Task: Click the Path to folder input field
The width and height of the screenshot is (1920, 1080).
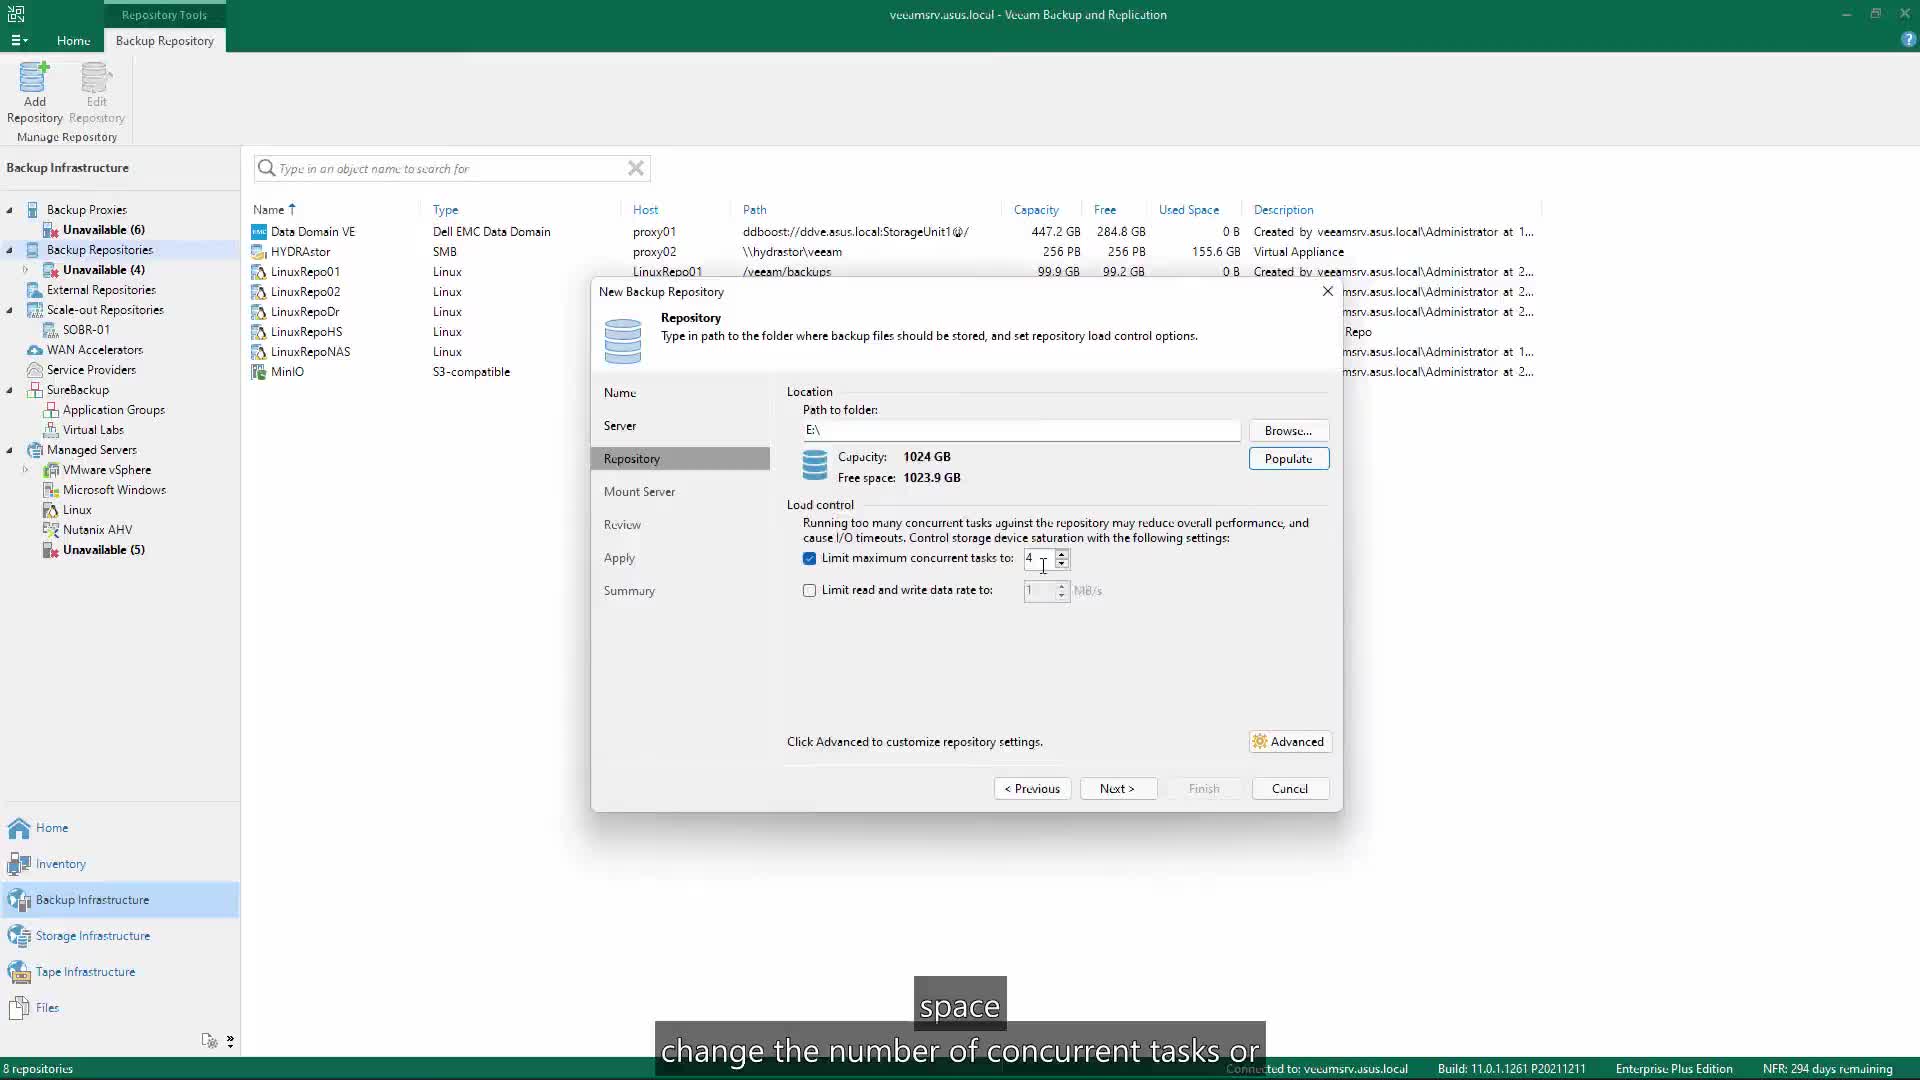Action: pos(1021,431)
